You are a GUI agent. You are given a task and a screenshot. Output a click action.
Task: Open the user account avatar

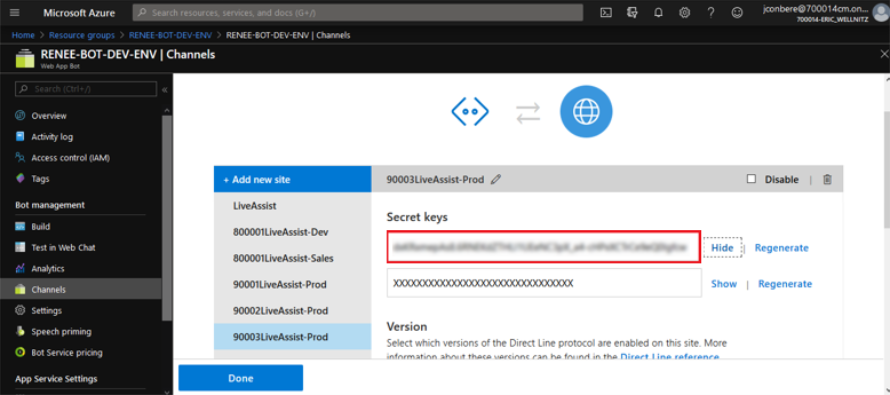[880, 12]
